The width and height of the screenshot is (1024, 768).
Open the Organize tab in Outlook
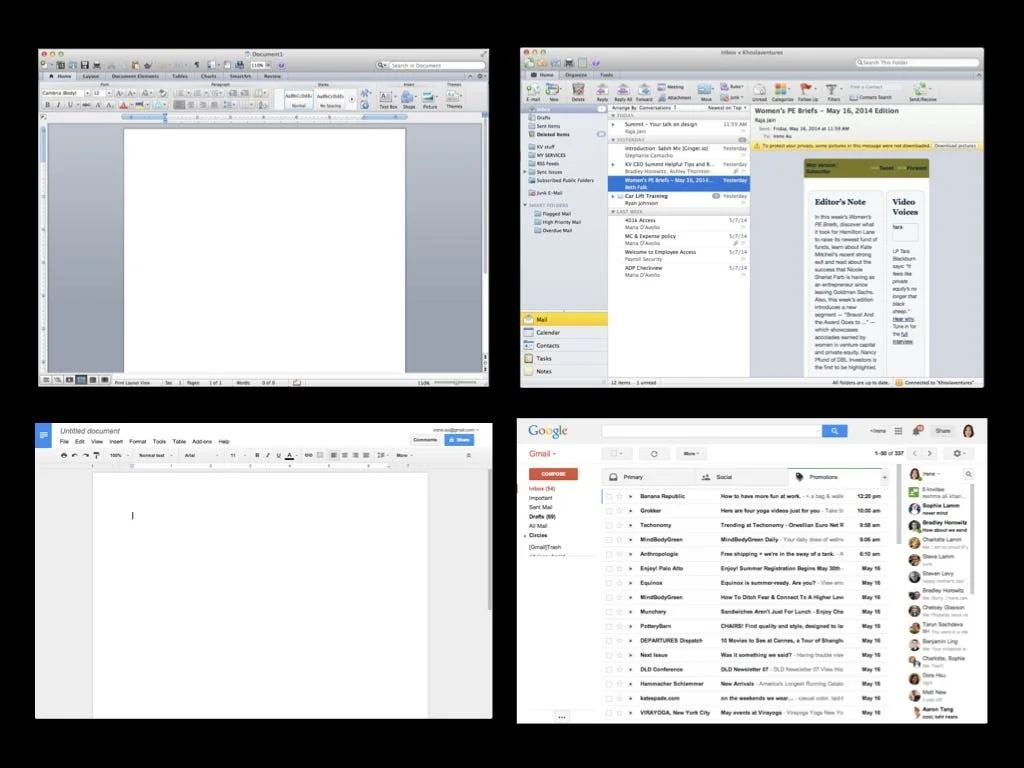(576, 75)
